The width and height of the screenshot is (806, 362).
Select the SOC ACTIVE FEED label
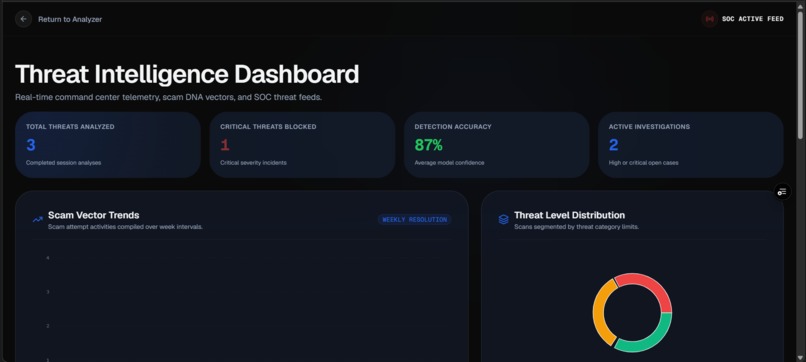click(753, 19)
